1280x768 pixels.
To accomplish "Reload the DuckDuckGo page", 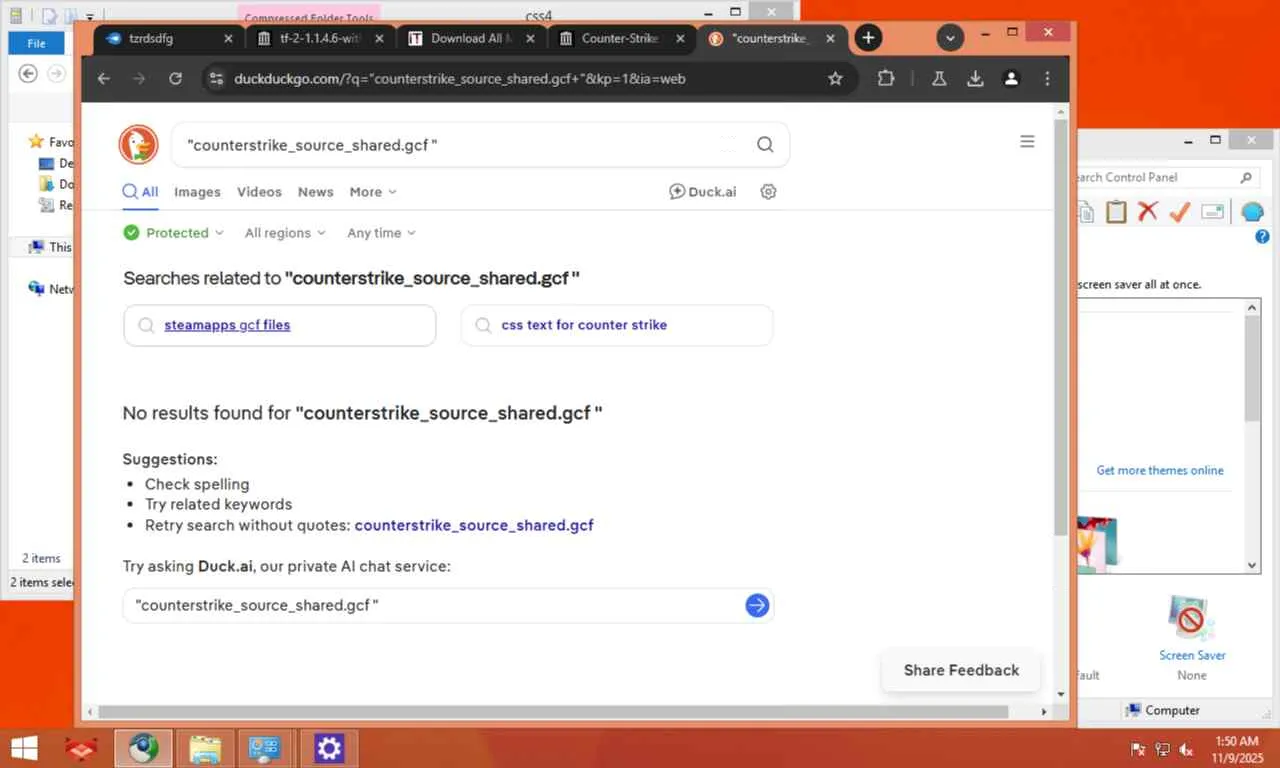I will tap(176, 78).
